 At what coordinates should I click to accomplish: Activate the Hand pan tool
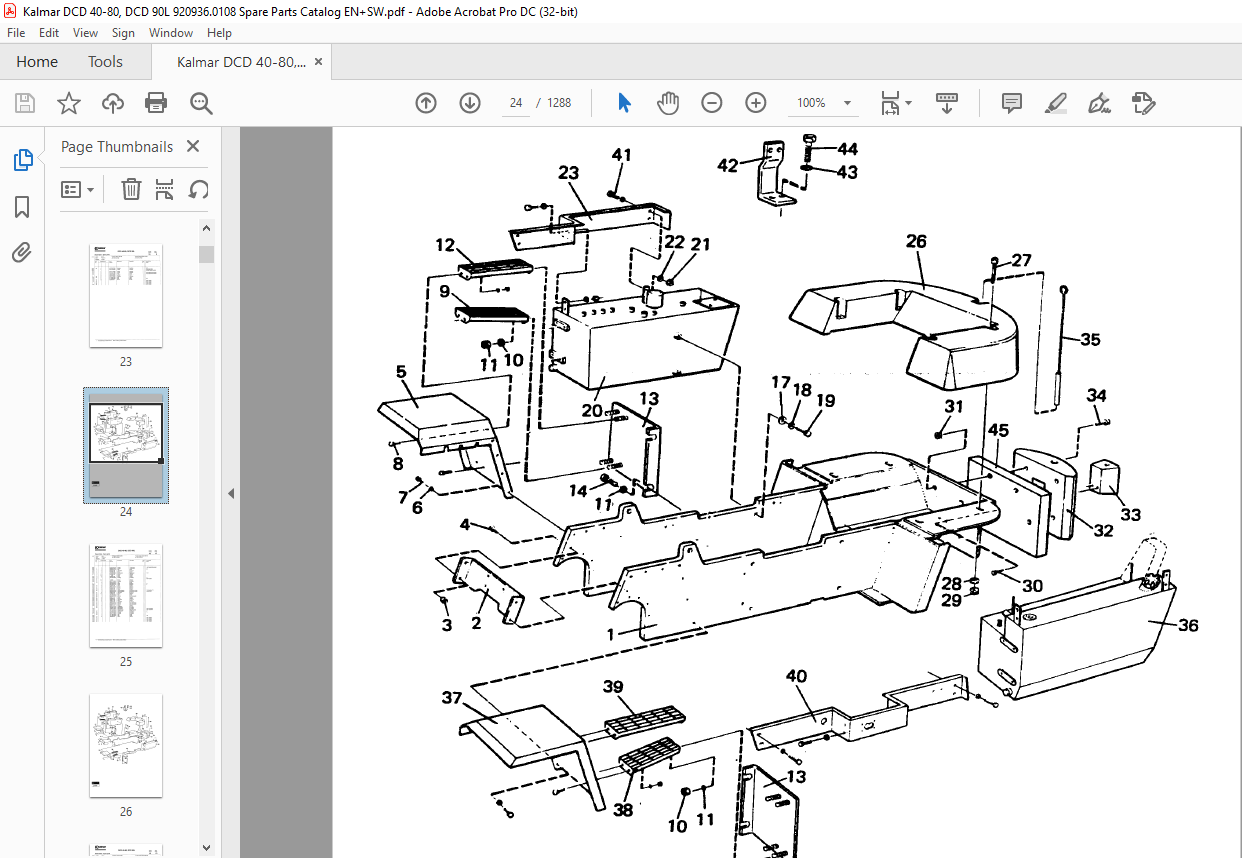668,103
